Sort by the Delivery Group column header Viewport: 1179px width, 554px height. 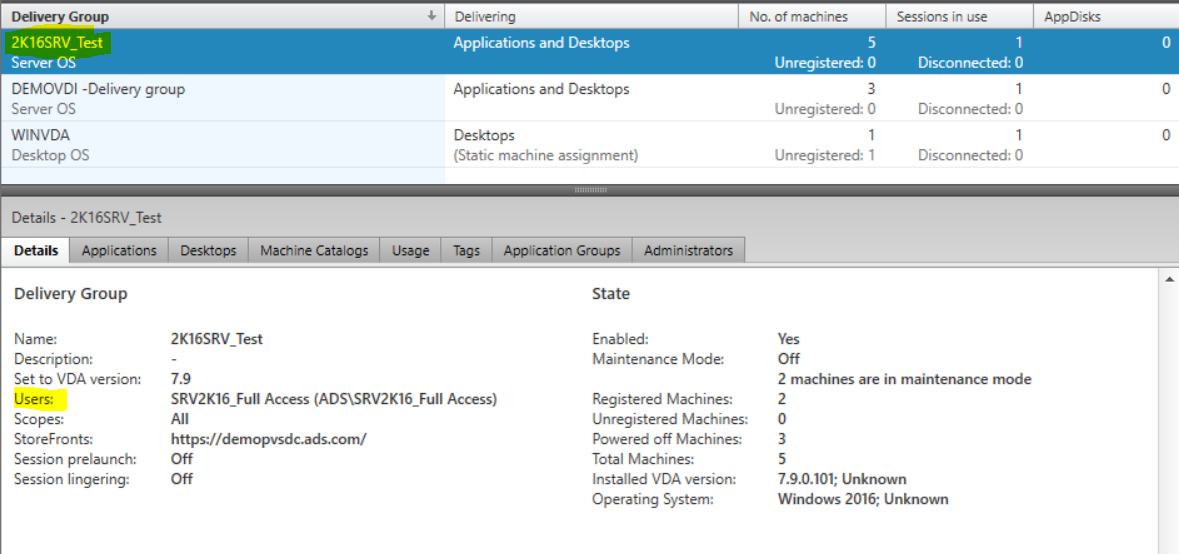223,16
